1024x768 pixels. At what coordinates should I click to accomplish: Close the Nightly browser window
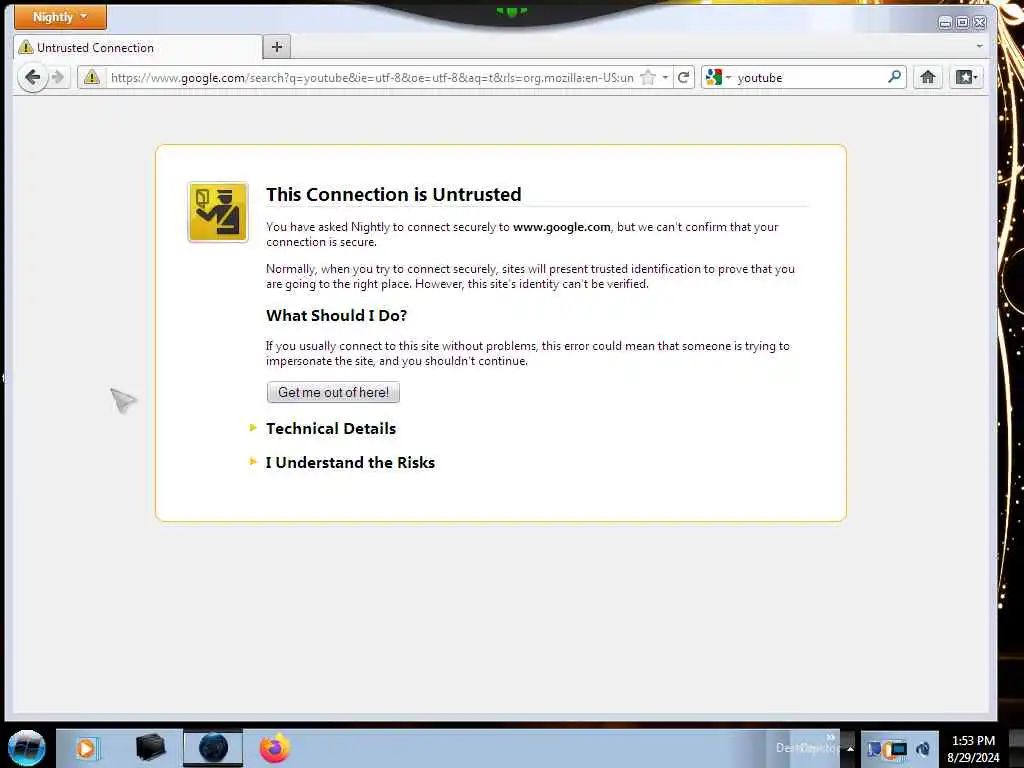point(979,23)
